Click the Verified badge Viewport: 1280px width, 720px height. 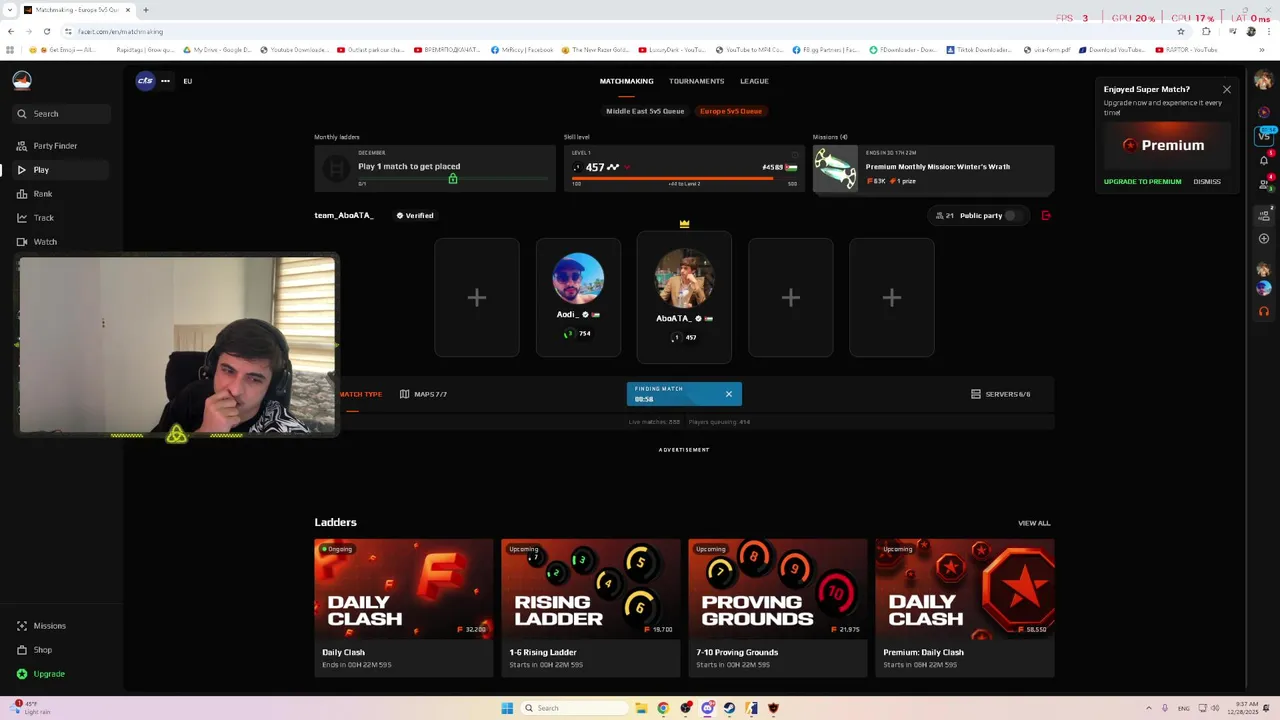click(414, 216)
